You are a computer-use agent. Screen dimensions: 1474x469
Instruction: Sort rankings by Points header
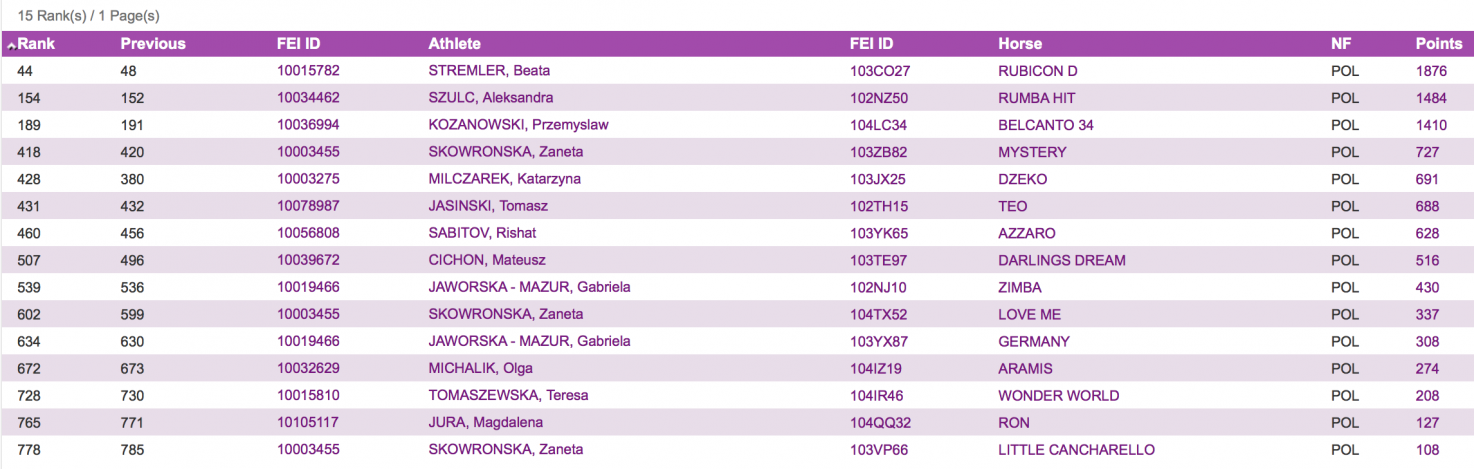click(x=1438, y=44)
